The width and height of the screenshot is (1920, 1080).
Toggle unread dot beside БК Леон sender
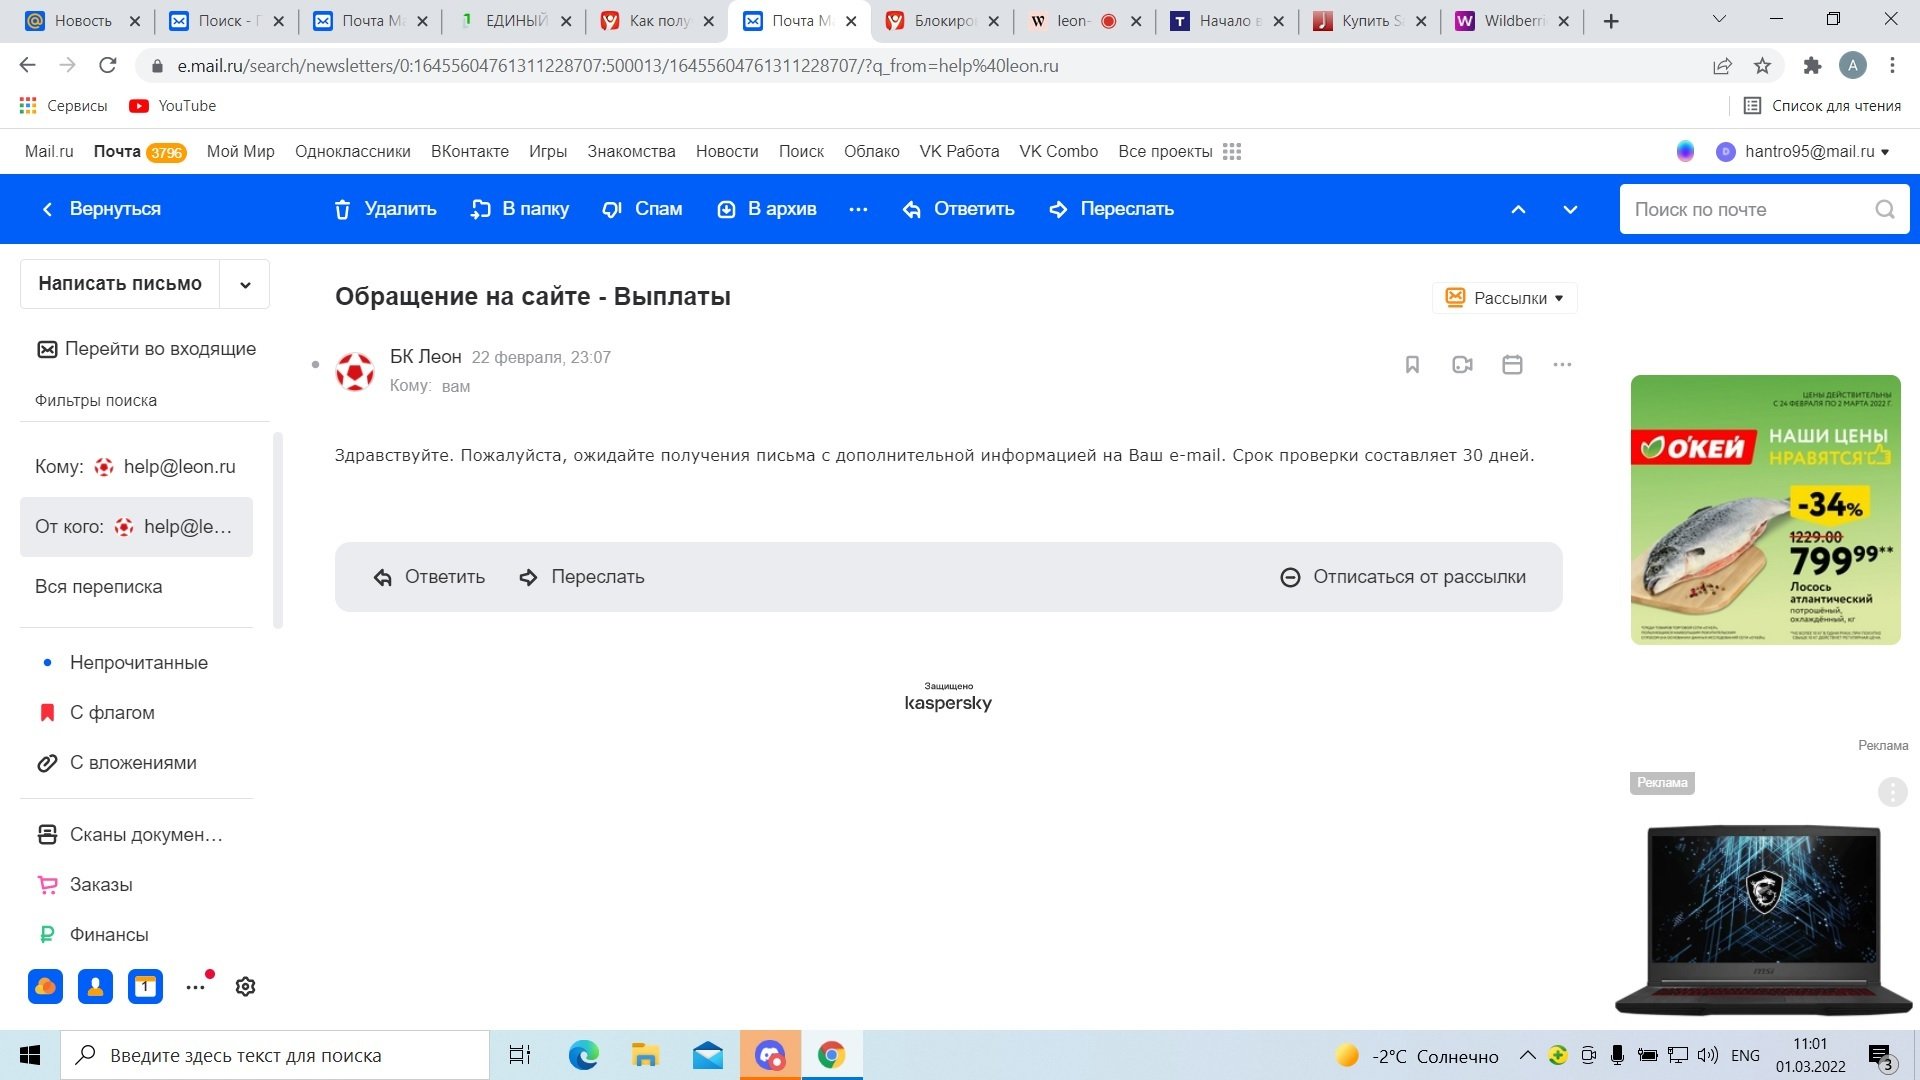[315, 365]
